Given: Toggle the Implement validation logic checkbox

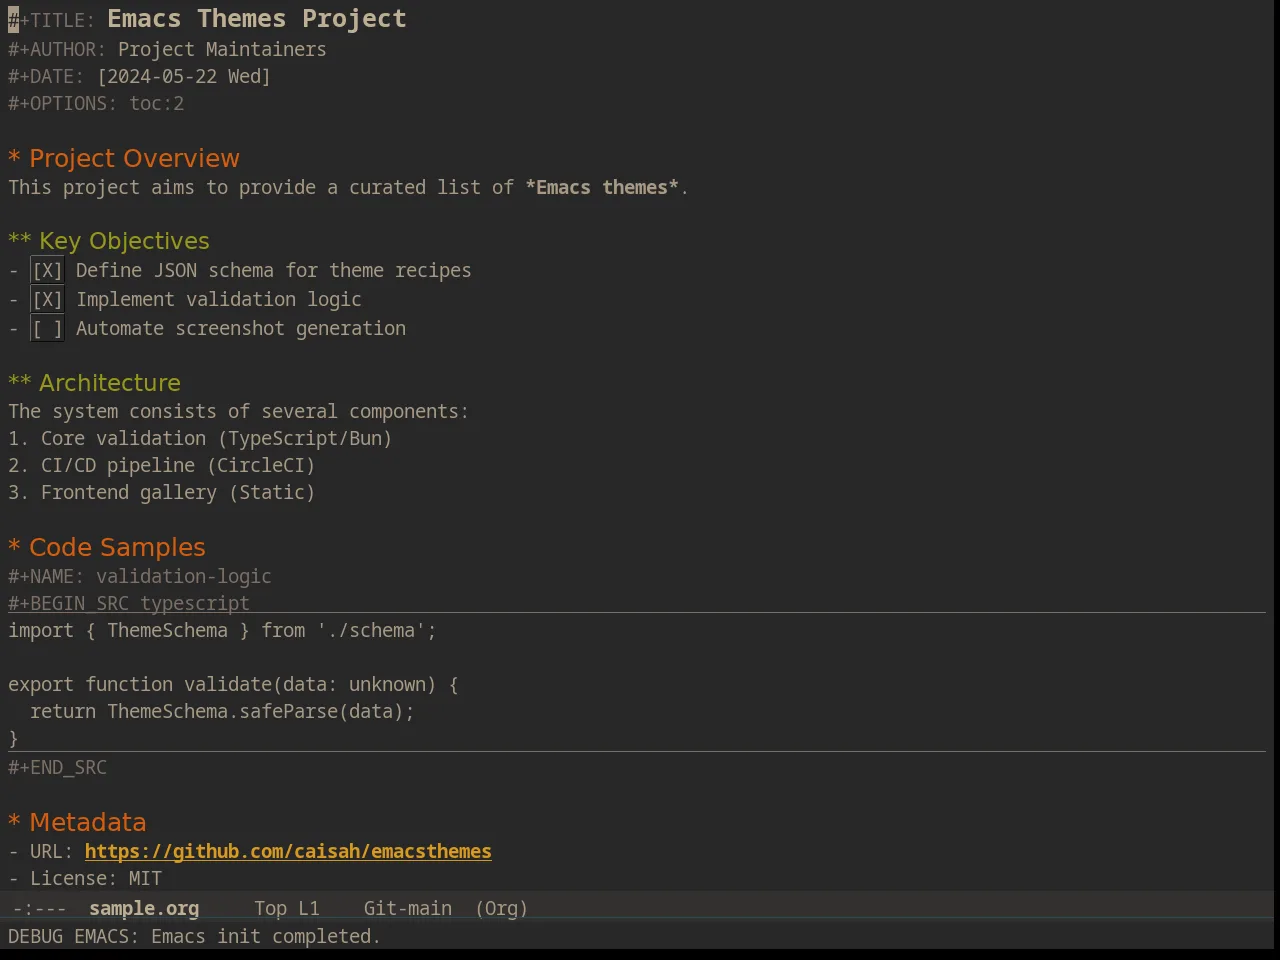Looking at the screenshot, I should pos(47,299).
